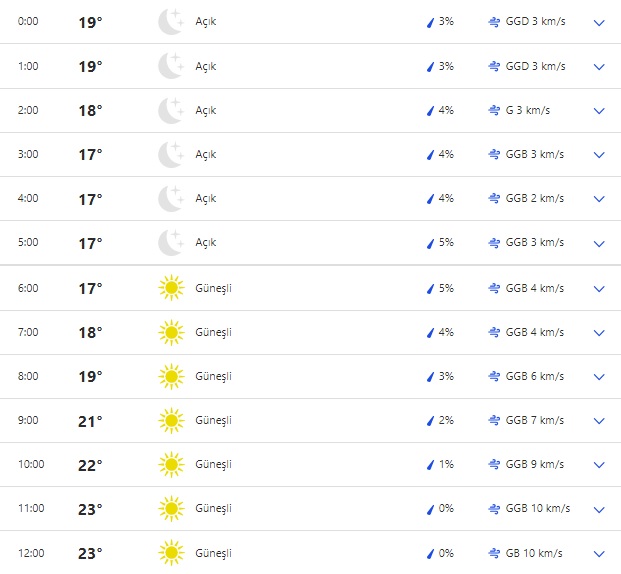Click the Açık label at 4:00
The image size is (621, 574).
[x=206, y=199]
